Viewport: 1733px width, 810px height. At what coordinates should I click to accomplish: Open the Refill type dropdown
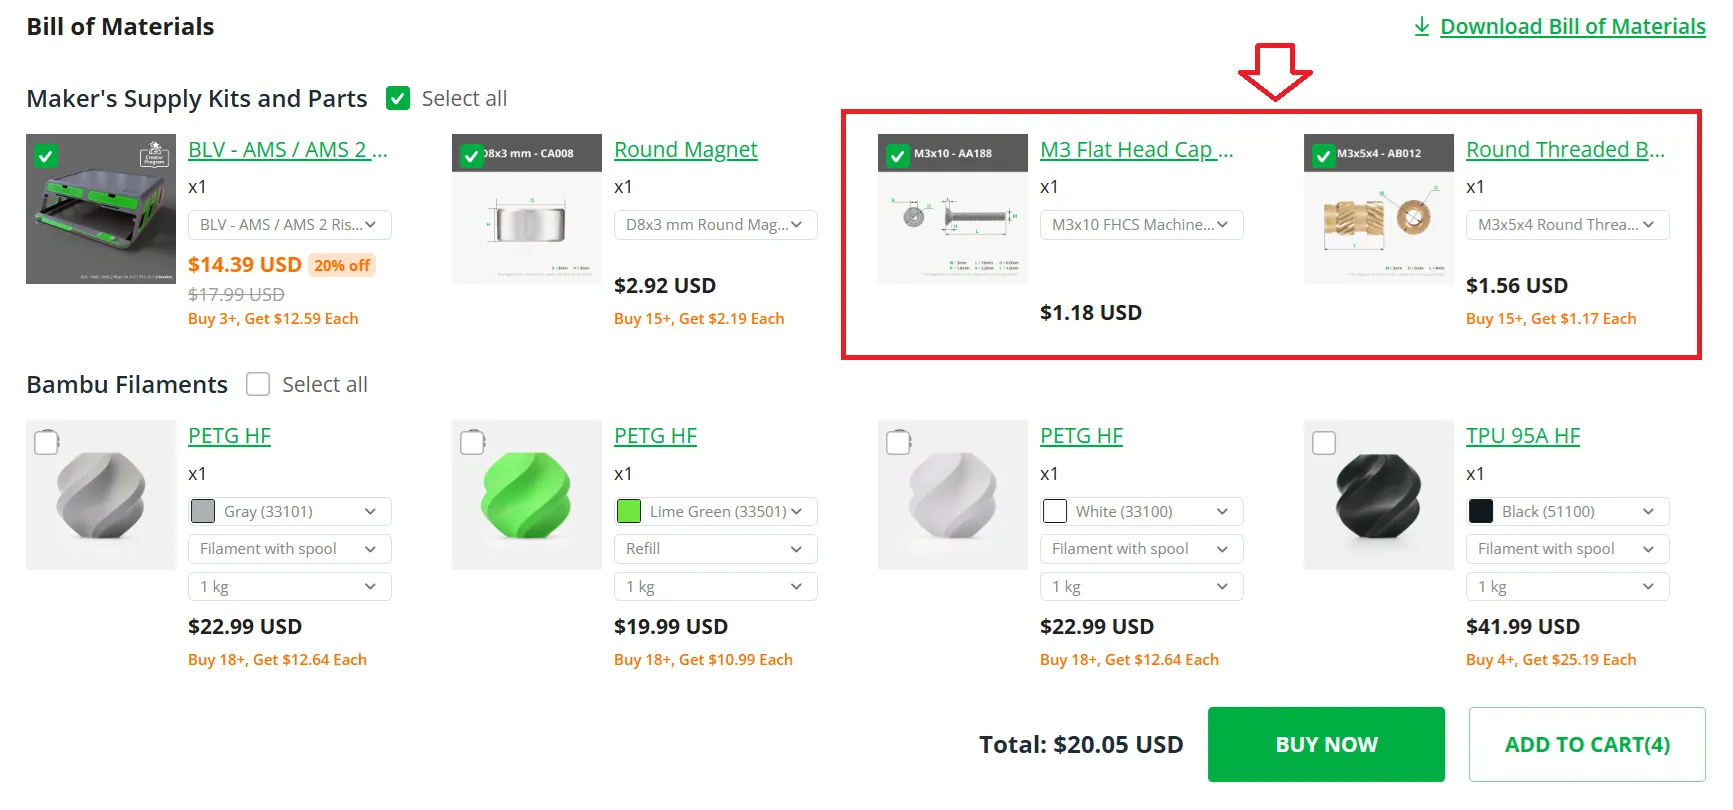(x=715, y=549)
